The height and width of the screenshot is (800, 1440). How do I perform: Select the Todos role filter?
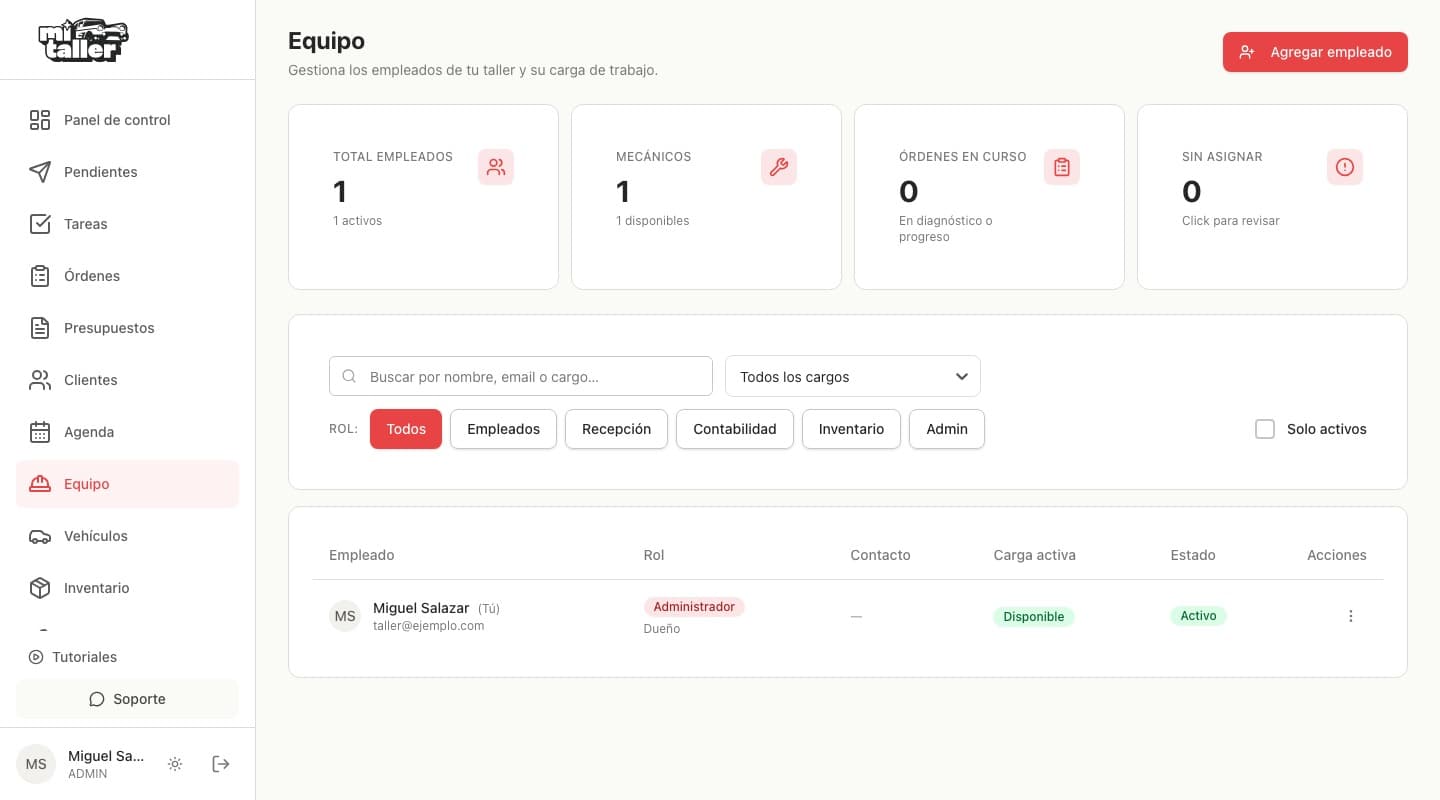tap(406, 429)
